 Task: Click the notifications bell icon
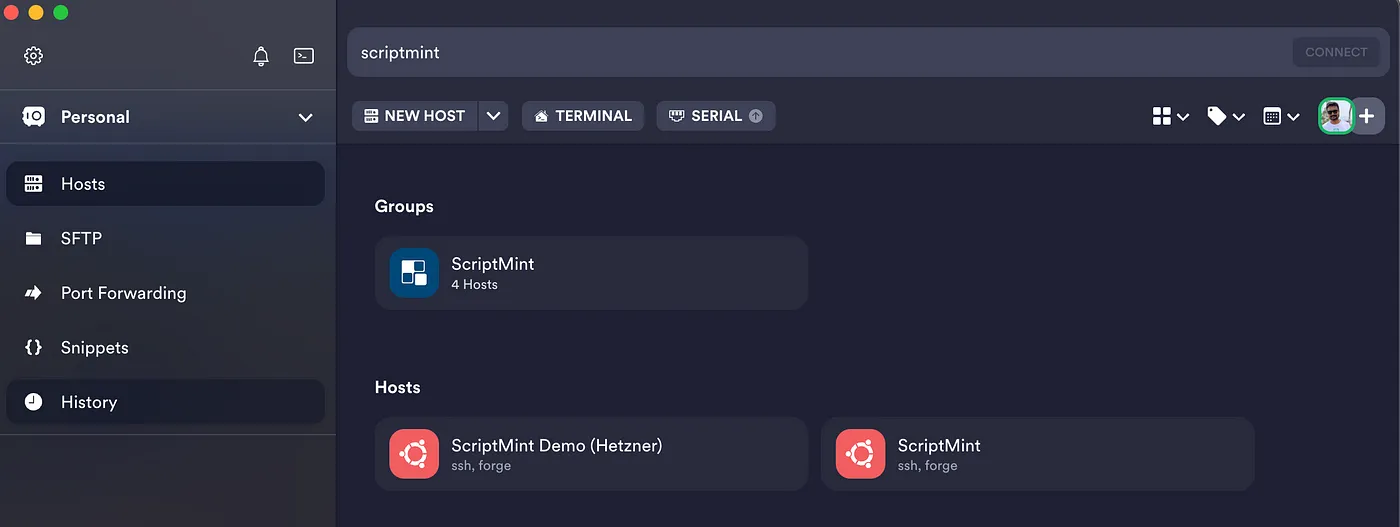coord(261,56)
